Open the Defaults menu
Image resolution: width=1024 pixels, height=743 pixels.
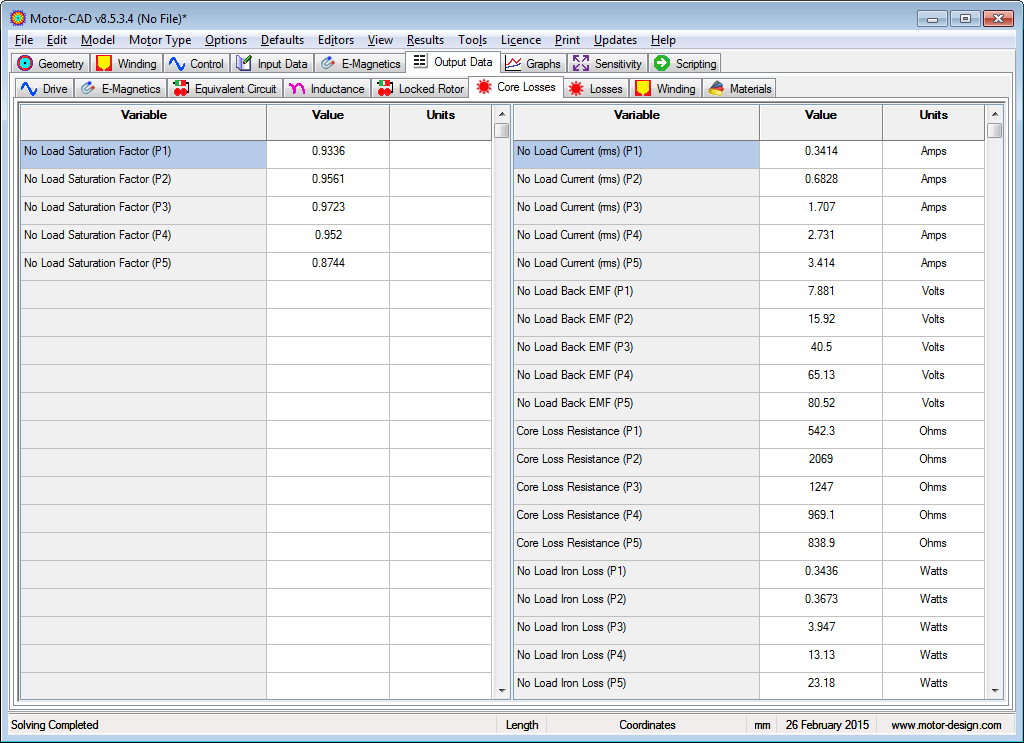click(x=282, y=40)
